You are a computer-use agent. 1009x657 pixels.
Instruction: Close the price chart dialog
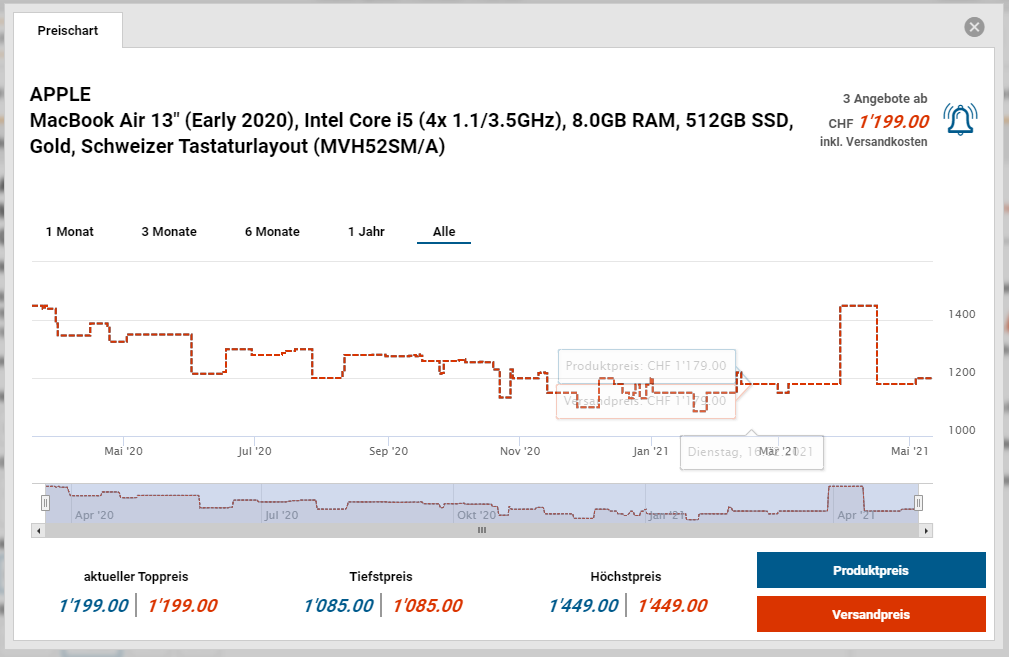click(x=974, y=27)
